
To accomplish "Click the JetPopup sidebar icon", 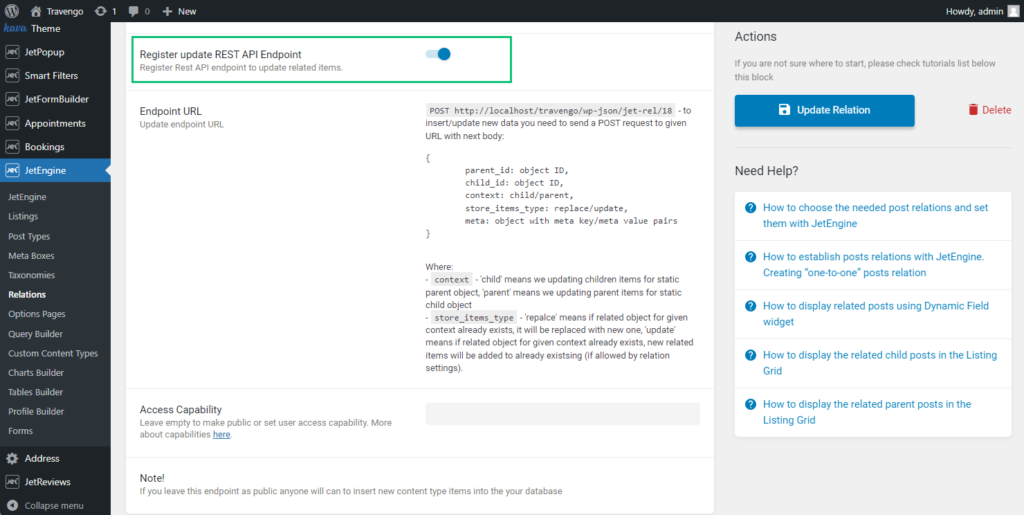I will pyautogui.click(x=12, y=52).
